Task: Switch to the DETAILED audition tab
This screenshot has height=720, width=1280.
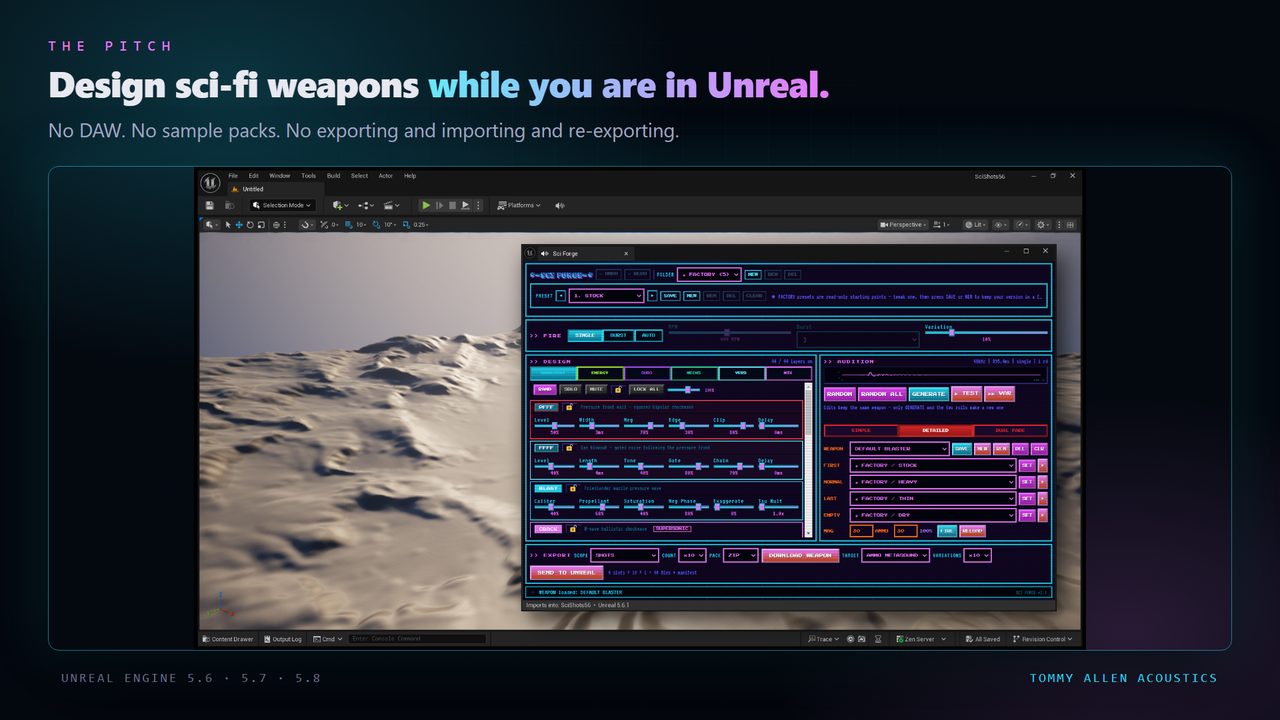Action: coord(935,431)
